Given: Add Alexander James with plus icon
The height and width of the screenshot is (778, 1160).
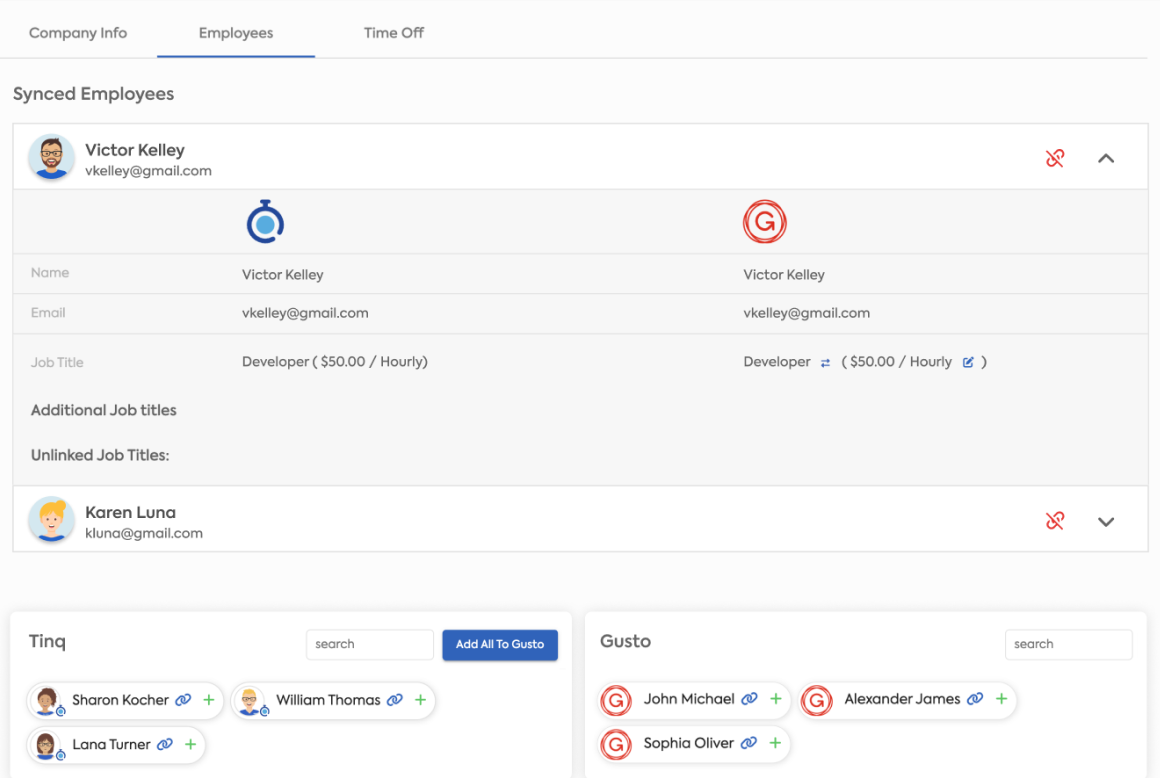Looking at the screenshot, I should (x=1001, y=699).
